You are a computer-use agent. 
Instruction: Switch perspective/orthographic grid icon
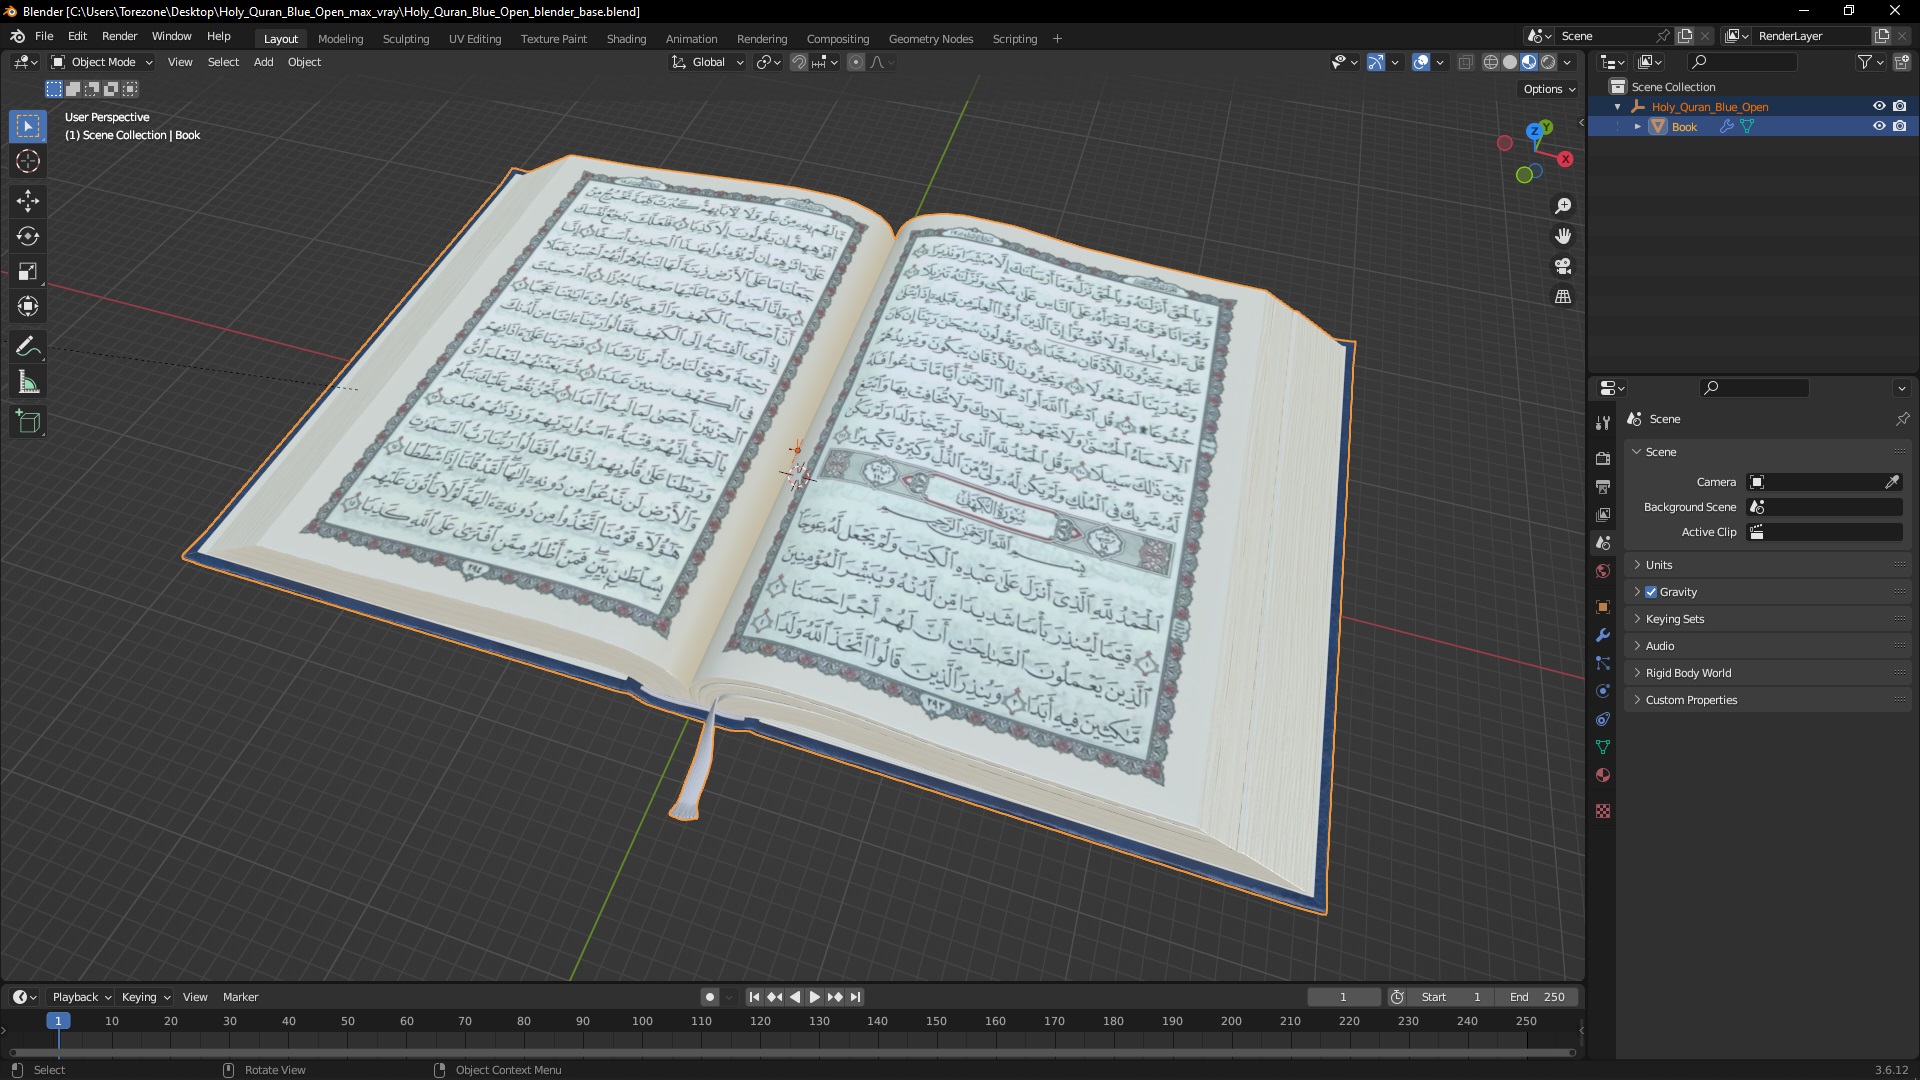pyautogui.click(x=1563, y=296)
